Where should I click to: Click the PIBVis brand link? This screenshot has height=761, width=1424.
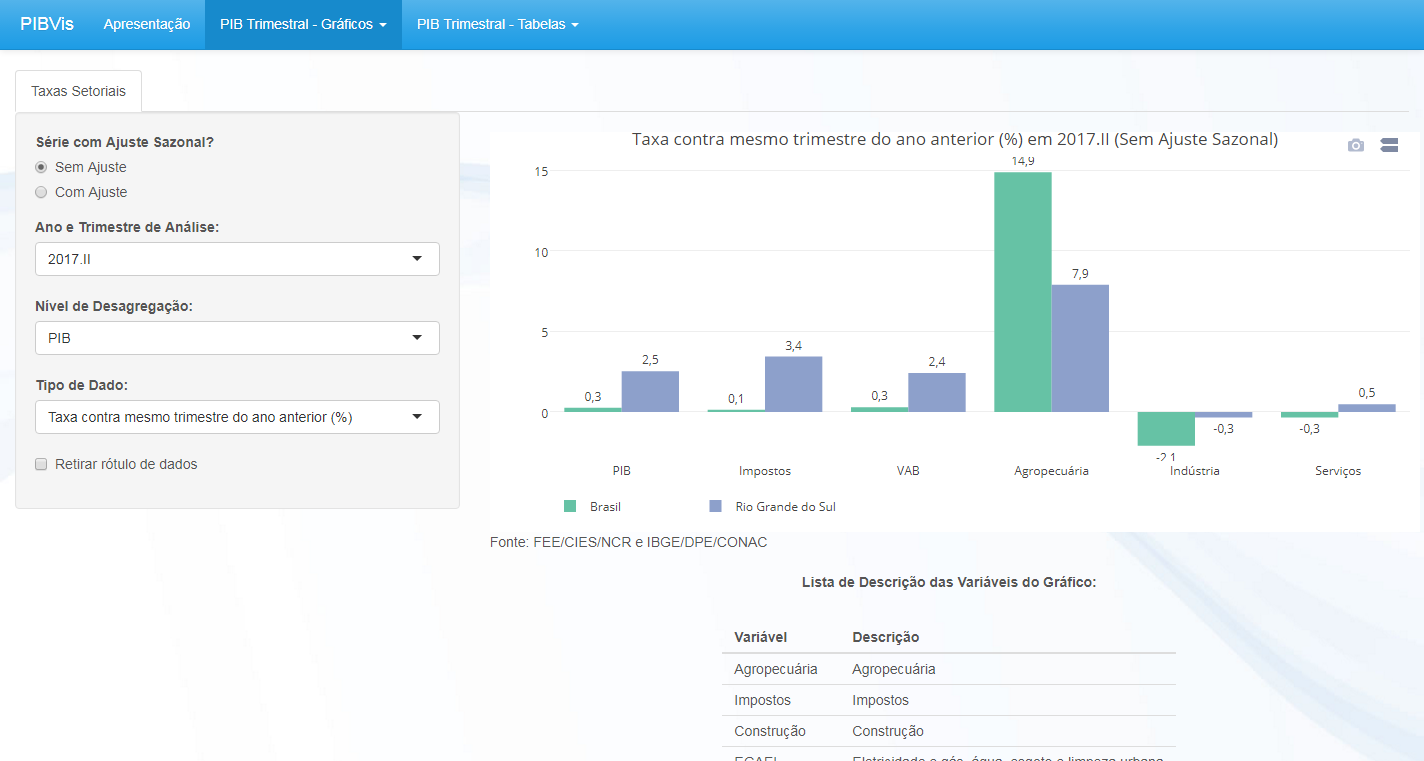coord(47,24)
